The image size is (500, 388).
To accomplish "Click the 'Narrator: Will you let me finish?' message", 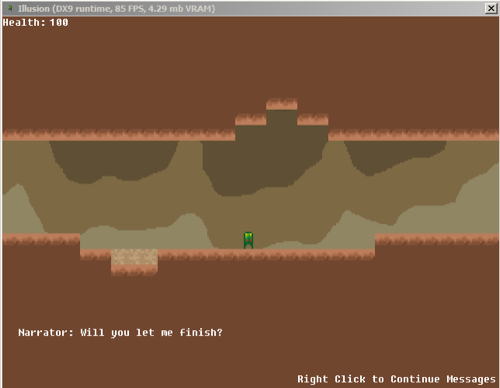I will [x=120, y=333].
